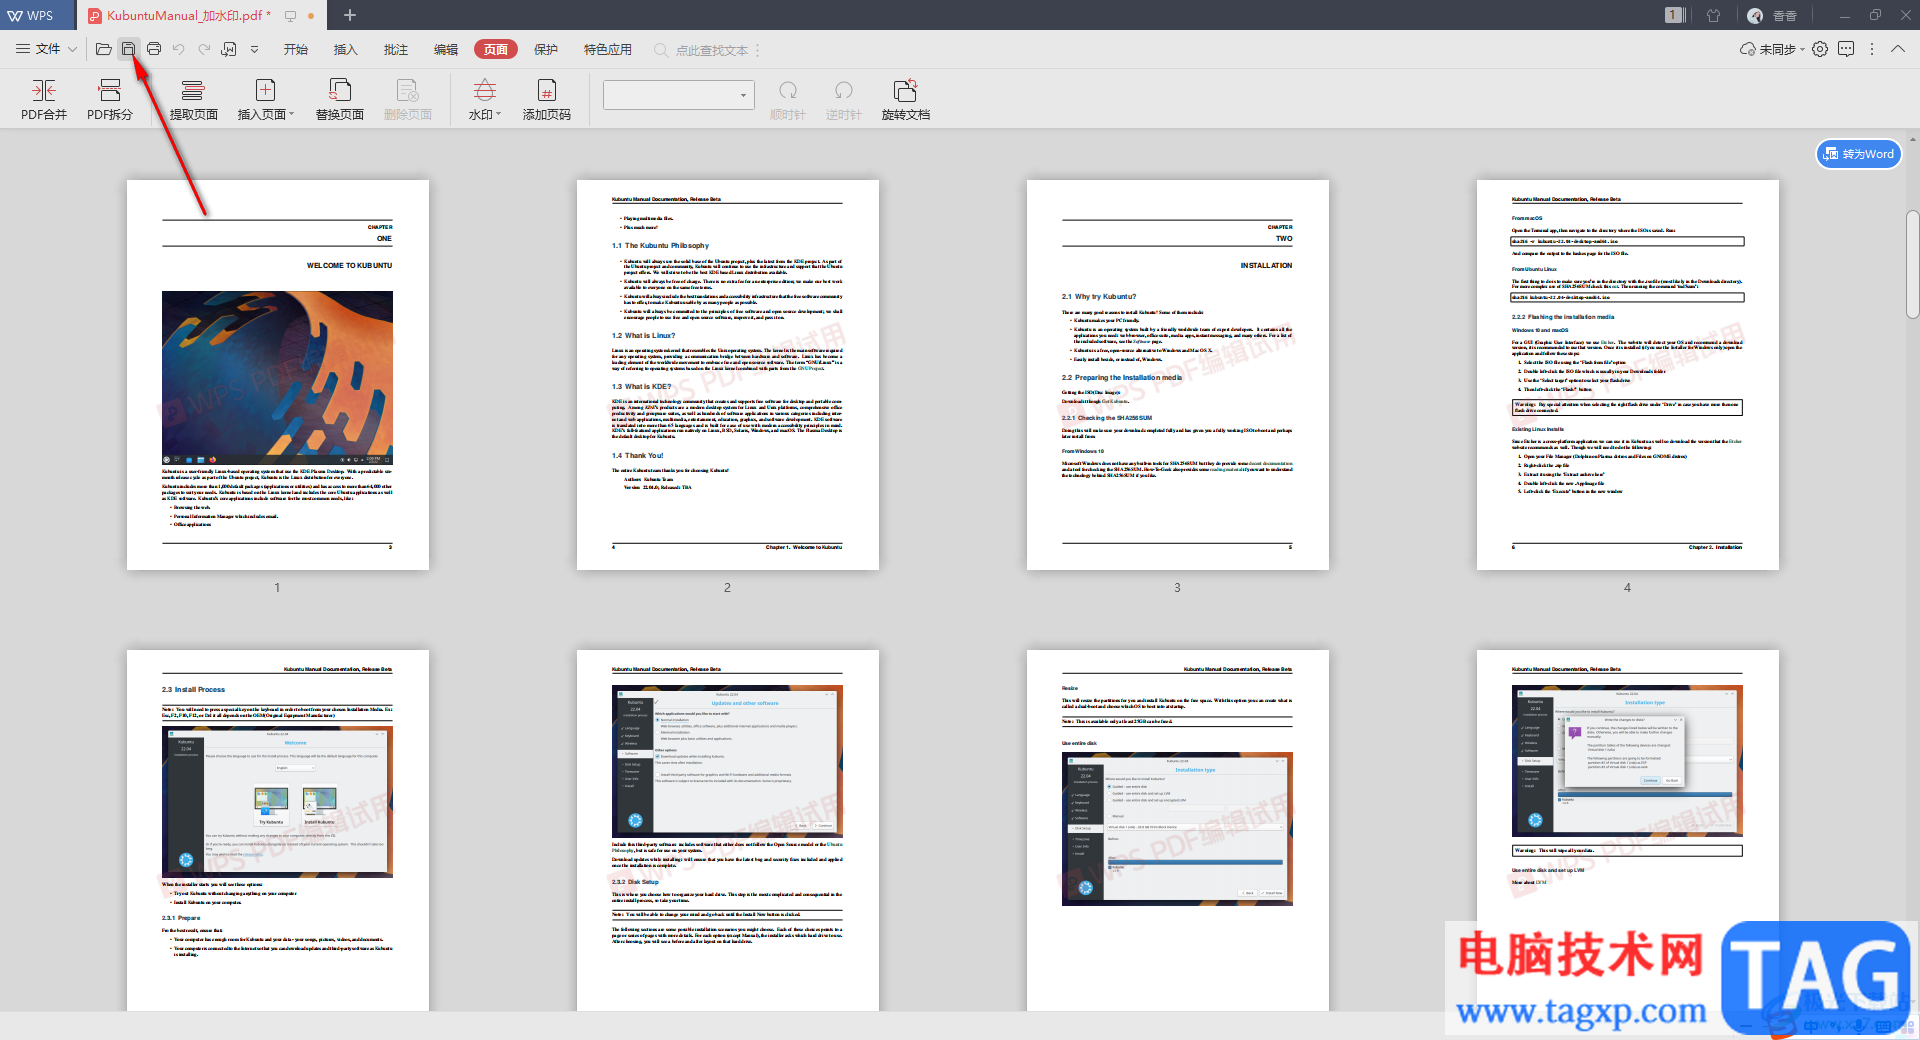The image size is (1920, 1040).
Task: Click the Insert Page (插入页面) icon
Action: click(x=265, y=91)
